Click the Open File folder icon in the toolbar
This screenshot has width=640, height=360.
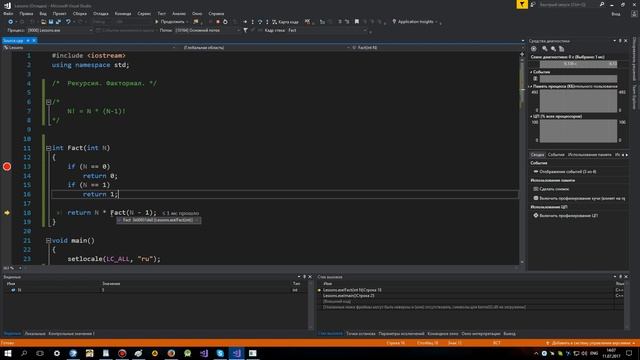point(43,22)
